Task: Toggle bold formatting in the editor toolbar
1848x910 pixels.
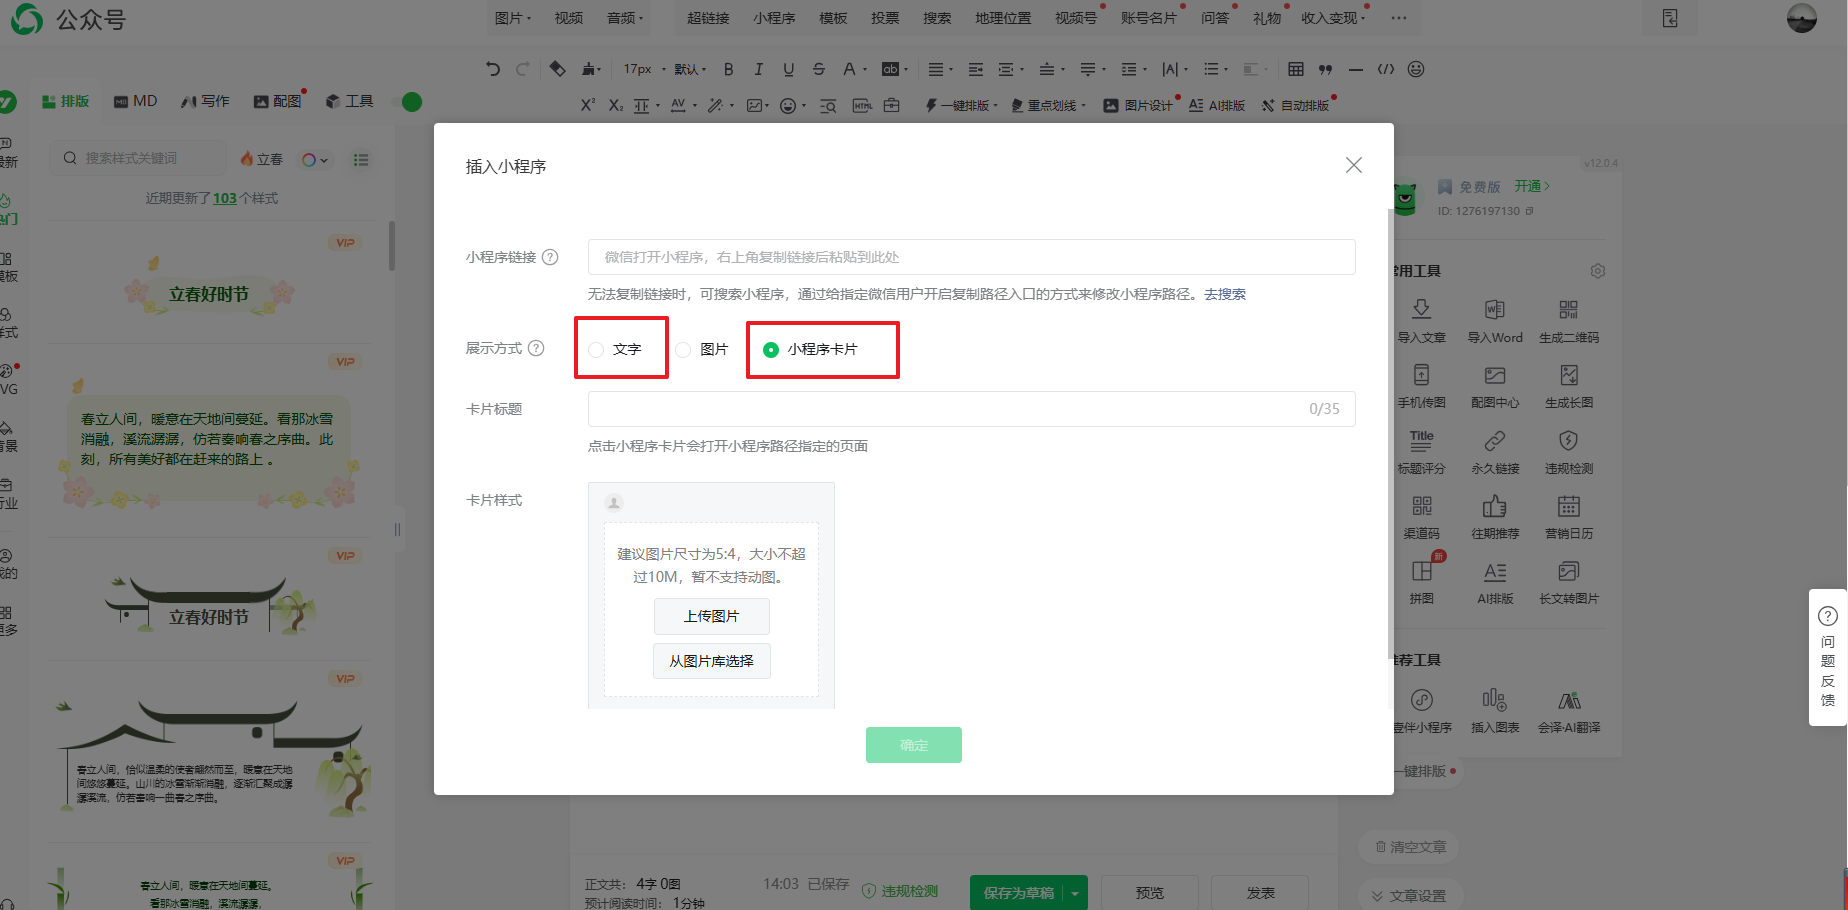Action: [x=728, y=69]
